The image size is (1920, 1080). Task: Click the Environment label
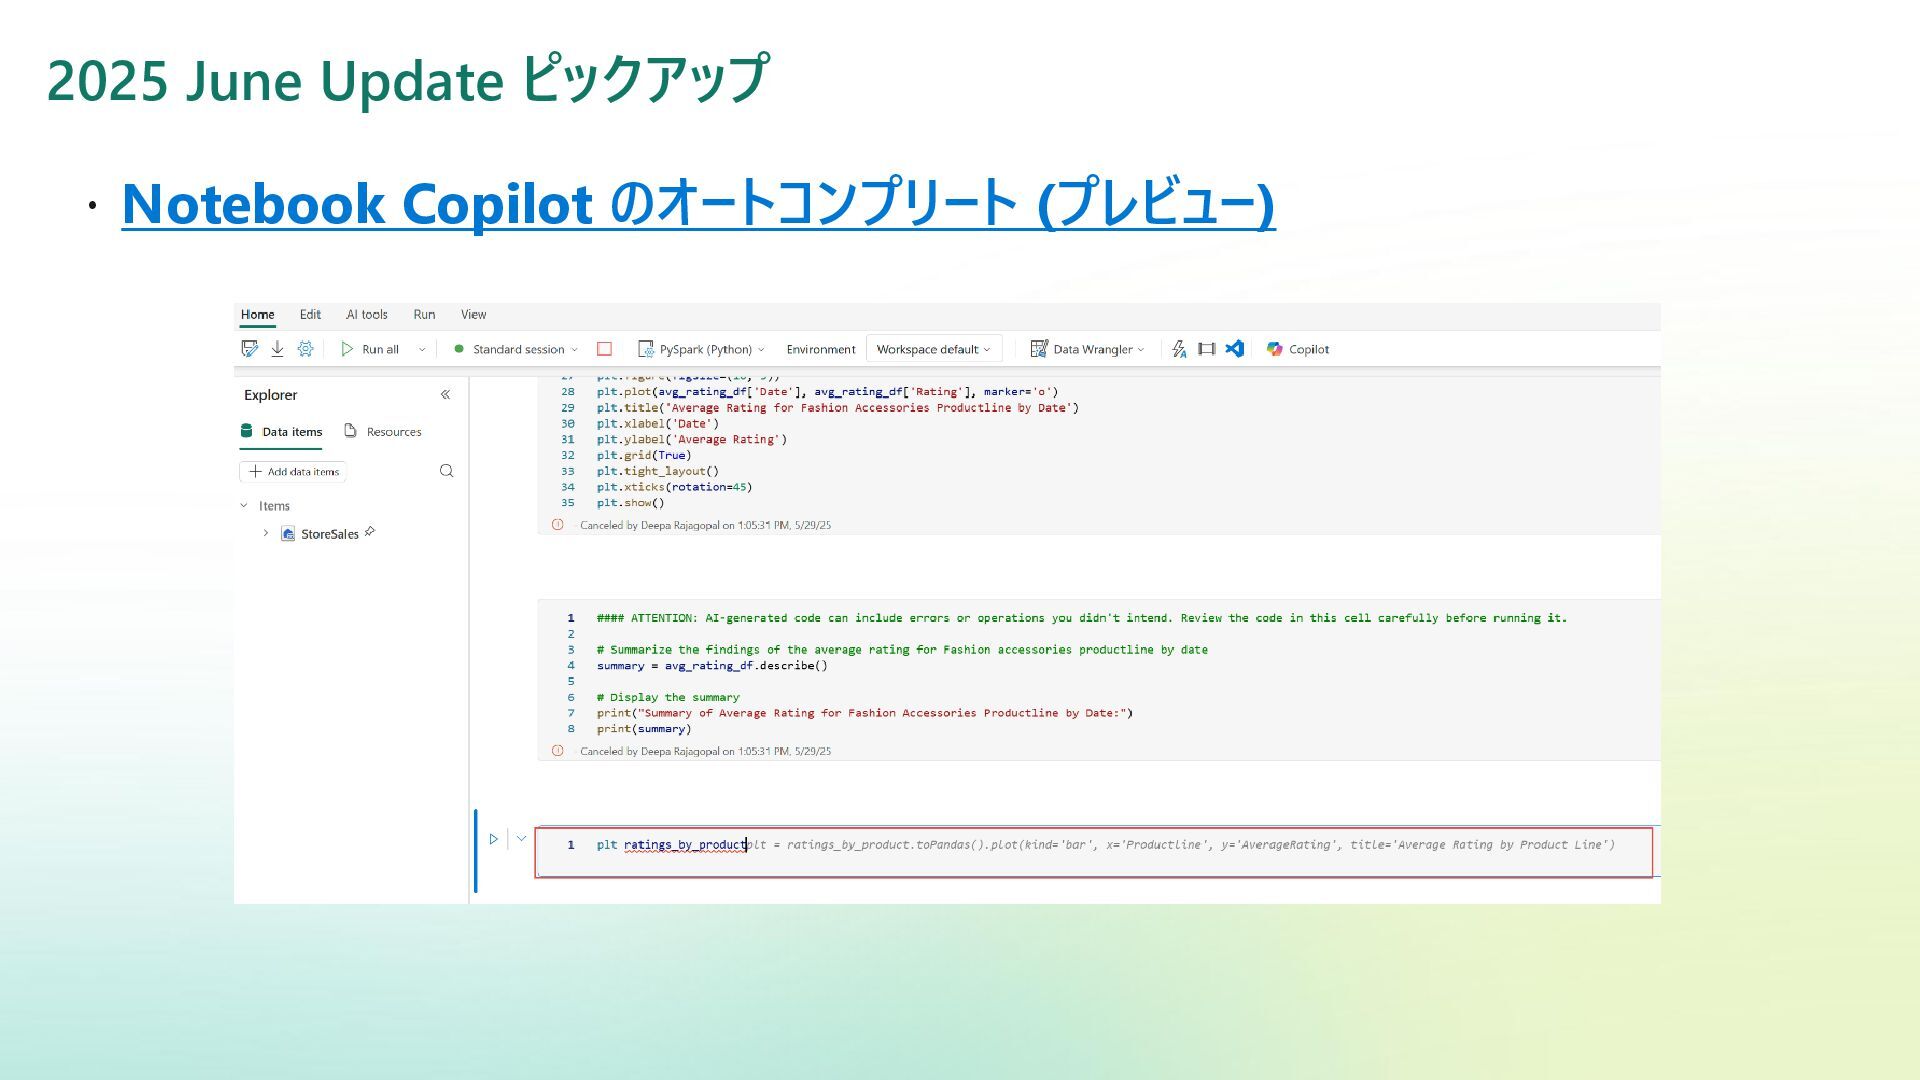click(x=820, y=349)
